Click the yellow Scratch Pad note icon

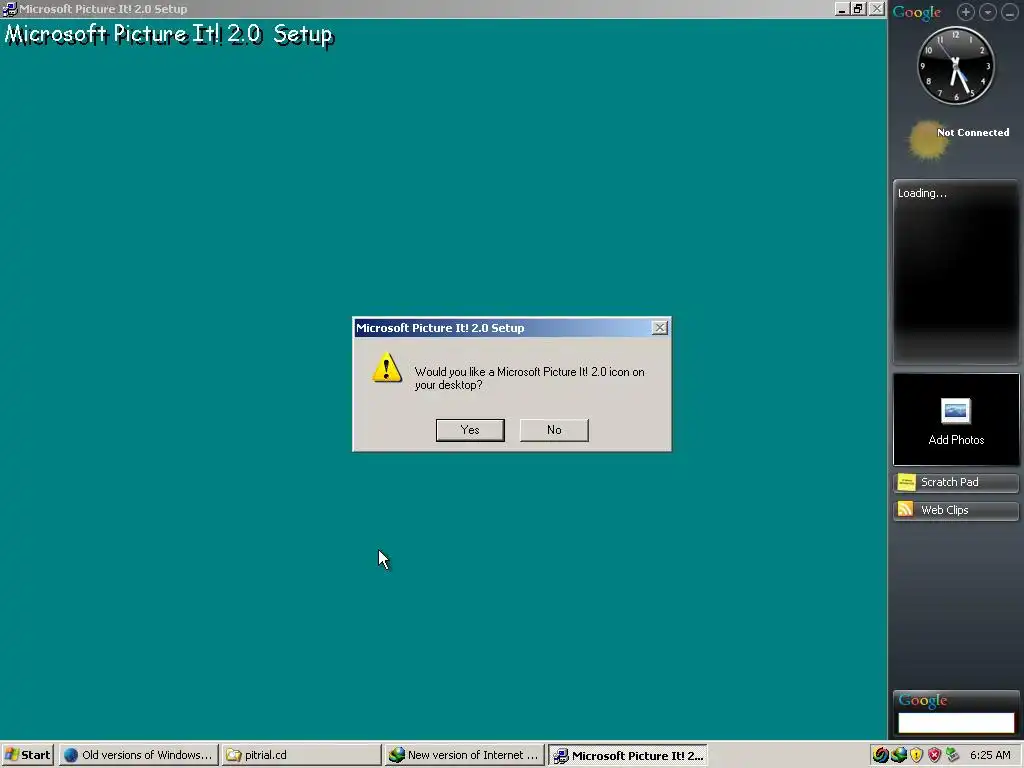(x=906, y=483)
